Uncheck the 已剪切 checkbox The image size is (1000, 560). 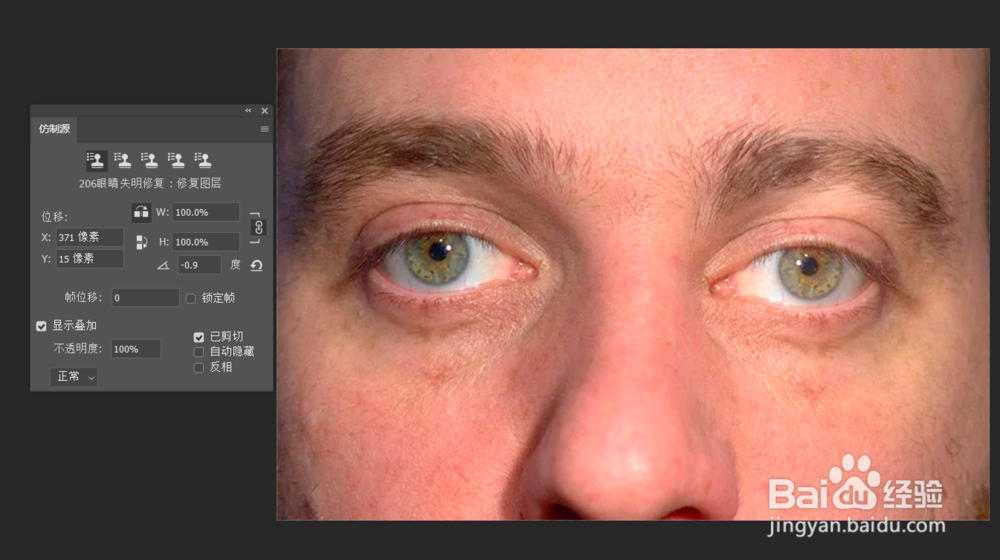click(x=199, y=337)
